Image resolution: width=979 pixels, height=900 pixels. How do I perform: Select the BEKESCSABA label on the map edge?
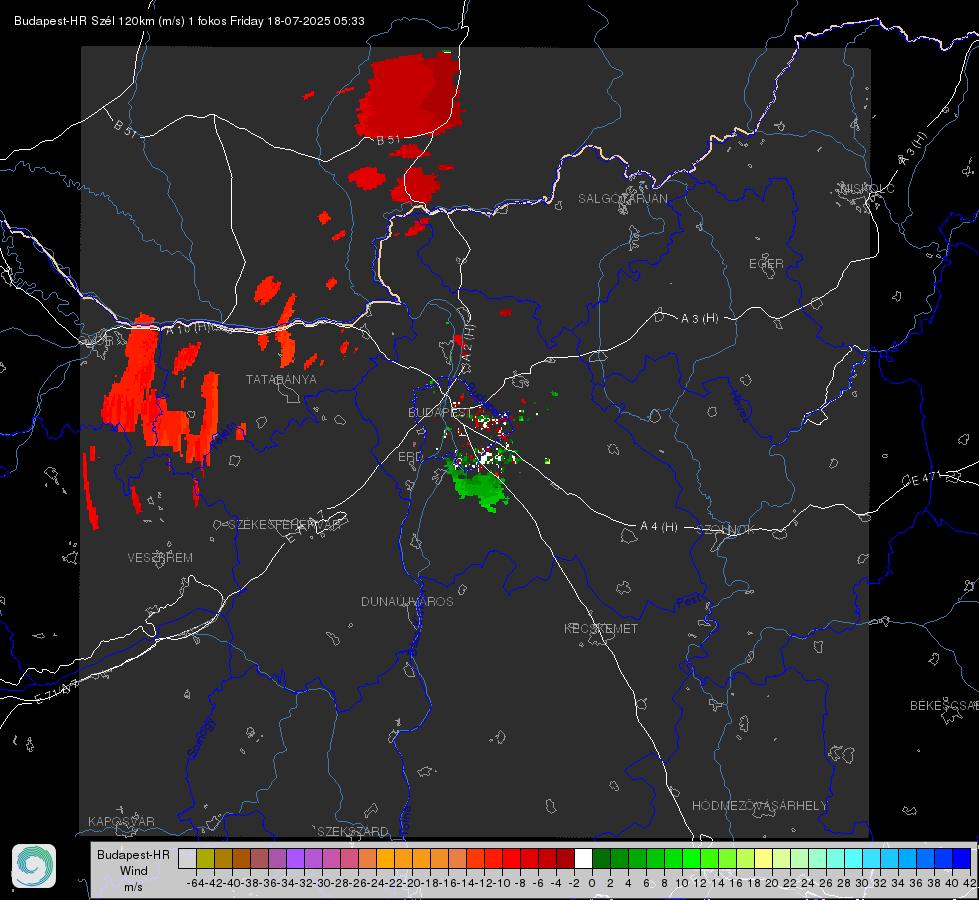tap(944, 706)
